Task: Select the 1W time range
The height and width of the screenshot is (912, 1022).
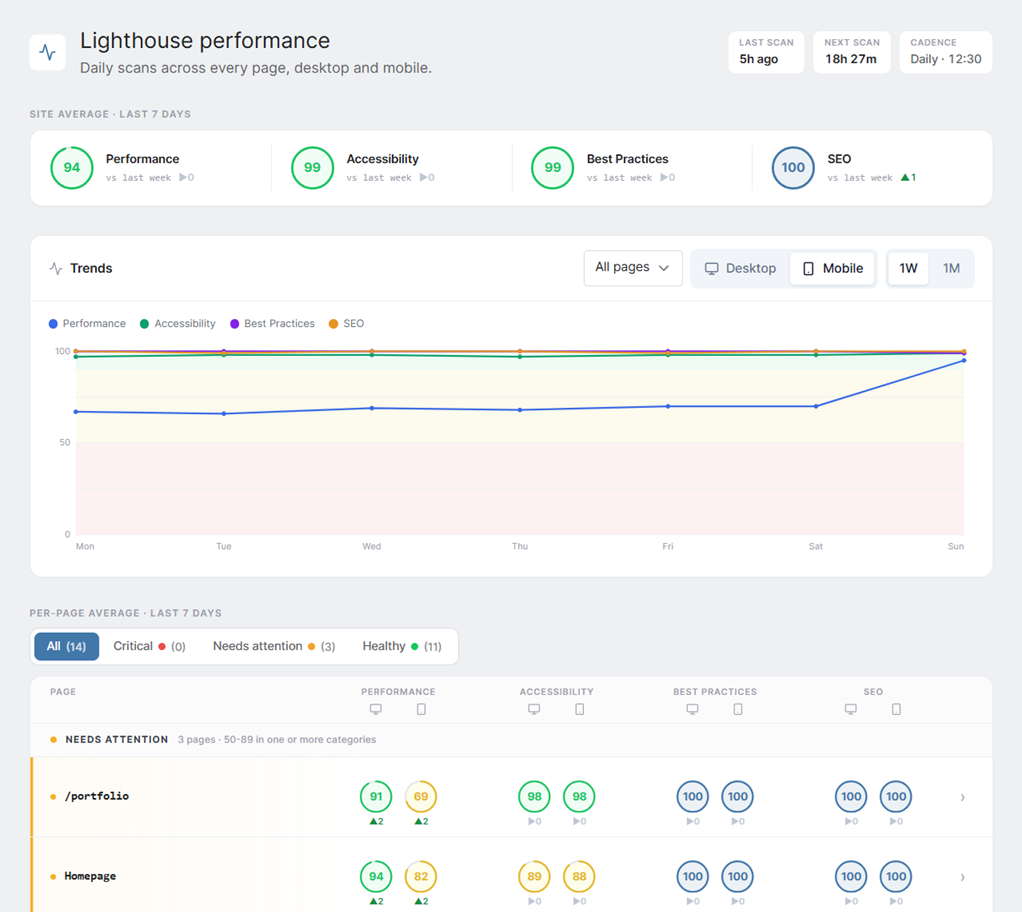Action: pos(908,269)
